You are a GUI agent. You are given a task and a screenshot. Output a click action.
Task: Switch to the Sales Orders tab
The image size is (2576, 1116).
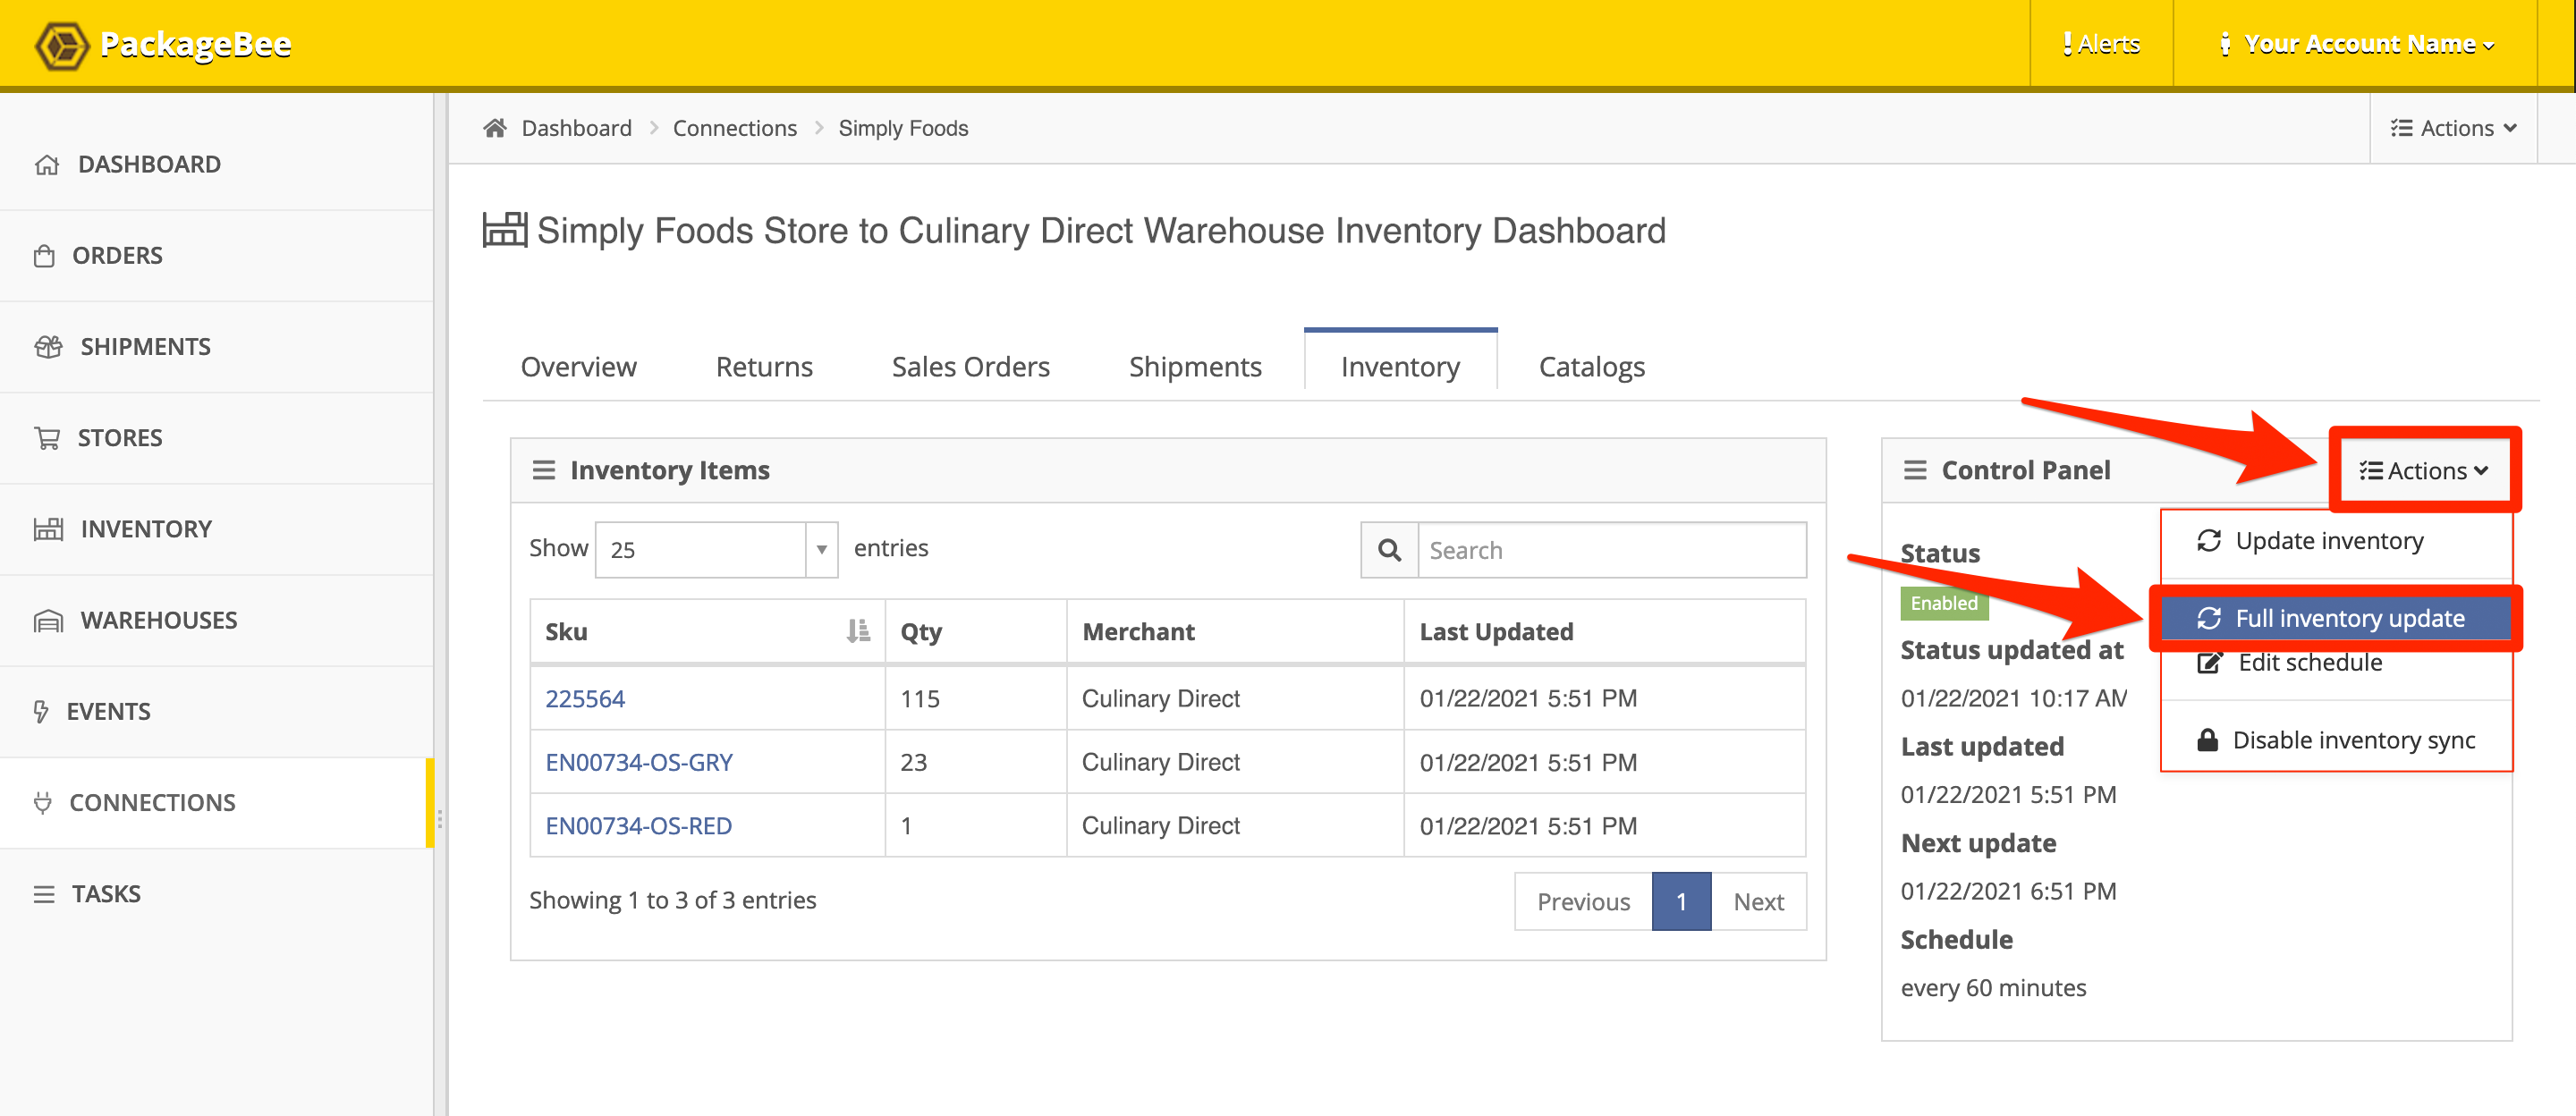pos(970,366)
